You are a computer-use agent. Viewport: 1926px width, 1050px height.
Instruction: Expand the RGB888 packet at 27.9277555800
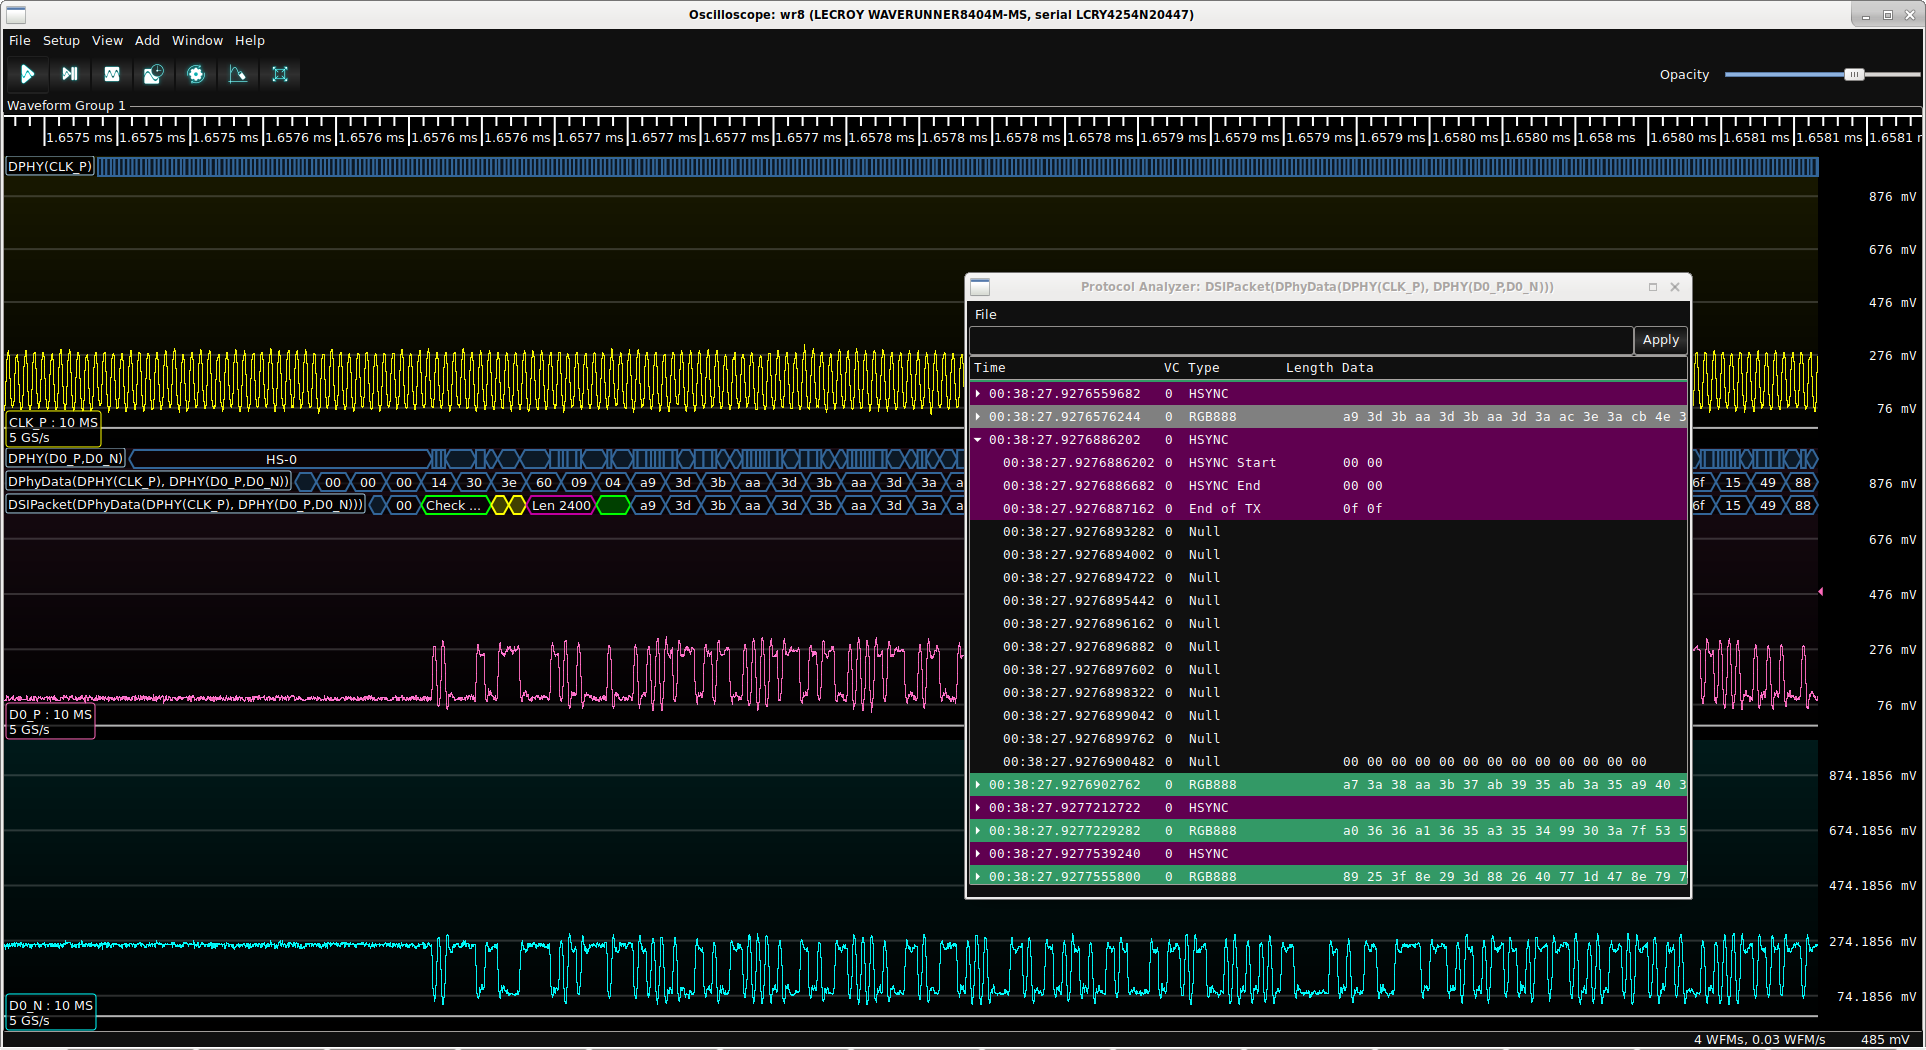point(978,877)
